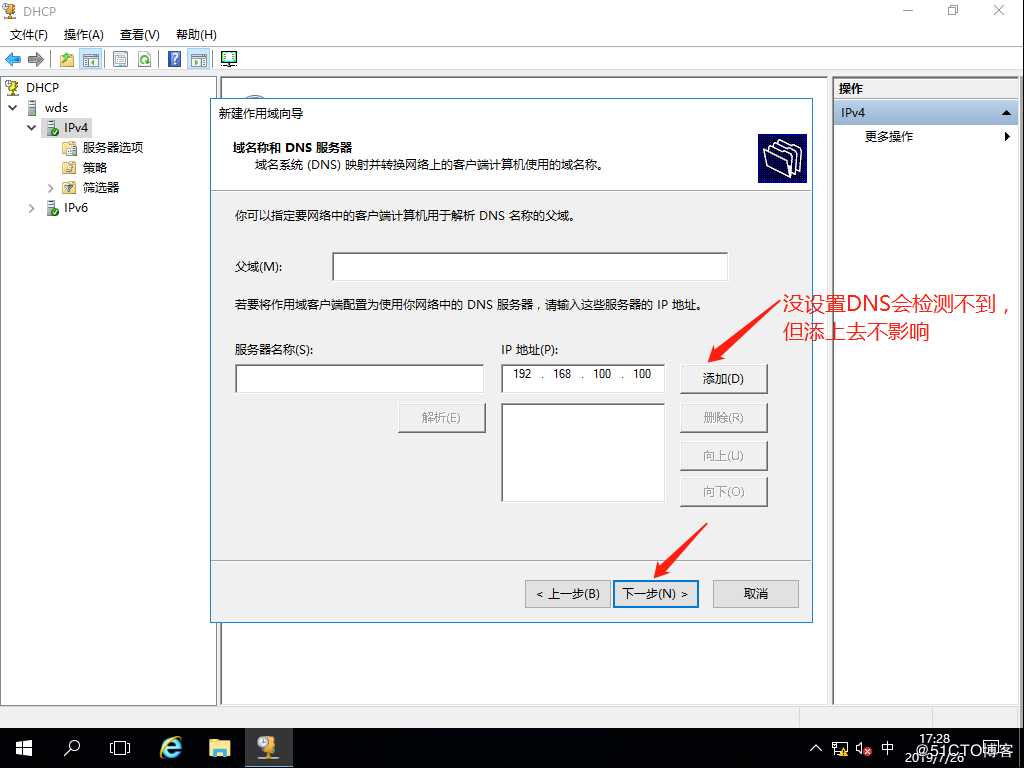Collapse the IPv4 node
This screenshot has width=1024, height=768.
tap(31, 127)
